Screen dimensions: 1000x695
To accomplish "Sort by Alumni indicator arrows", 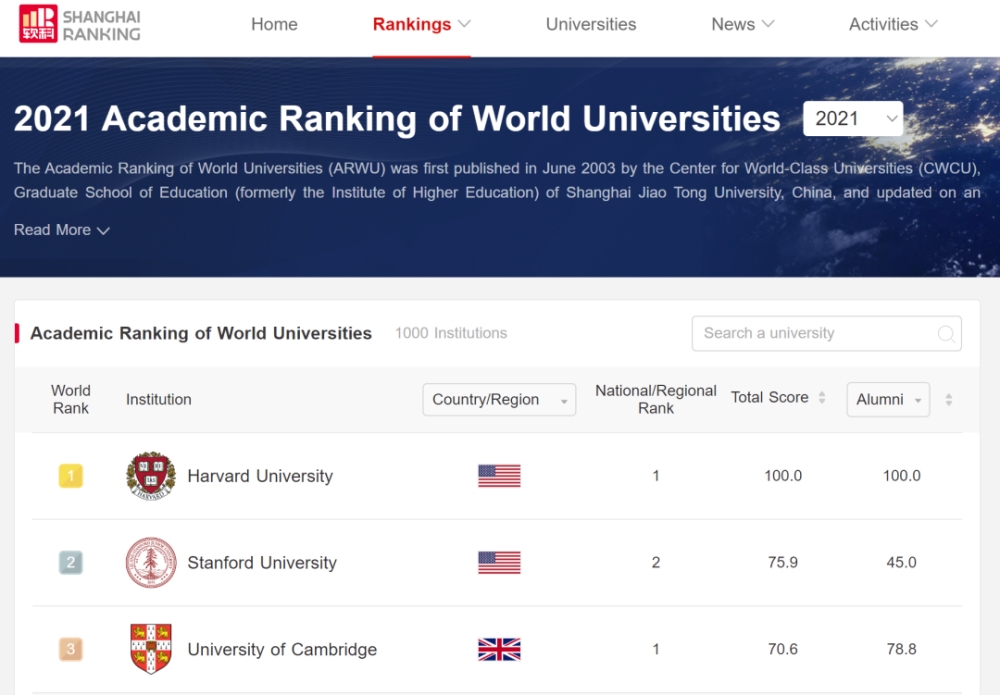I will pyautogui.click(x=949, y=400).
